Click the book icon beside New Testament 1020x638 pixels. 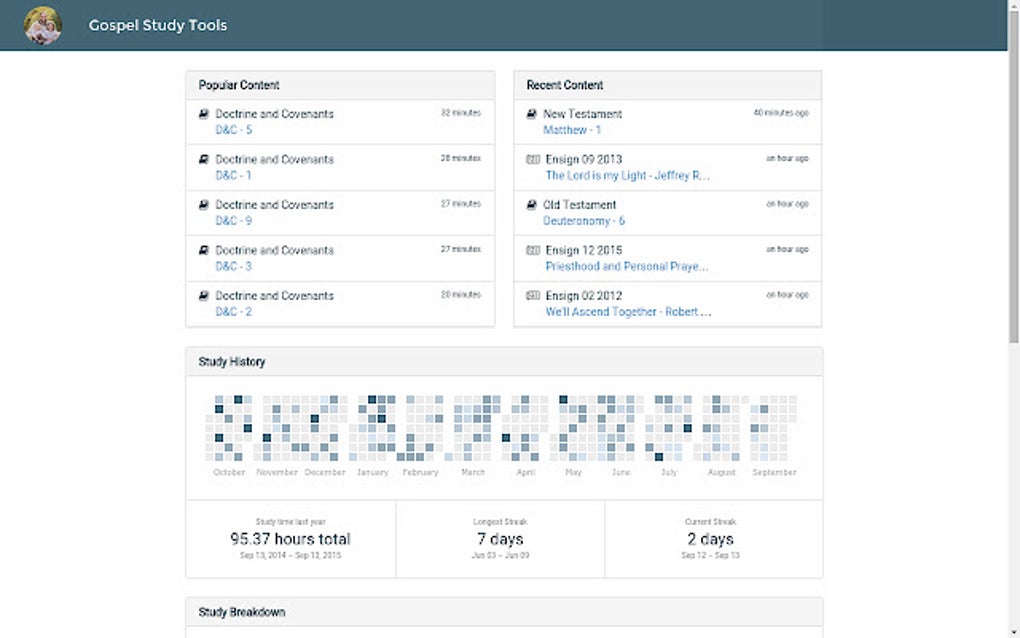click(532, 114)
